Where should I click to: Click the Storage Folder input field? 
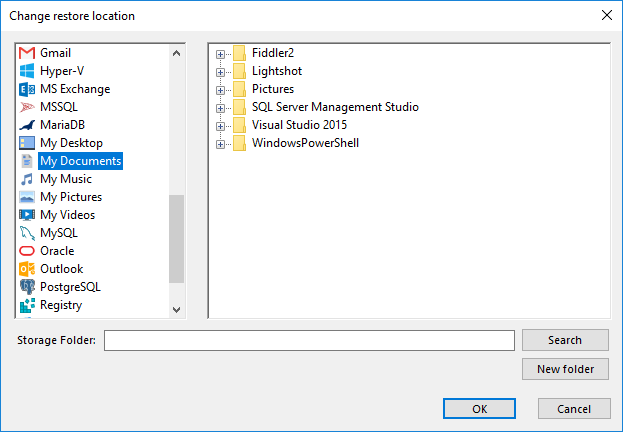309,341
